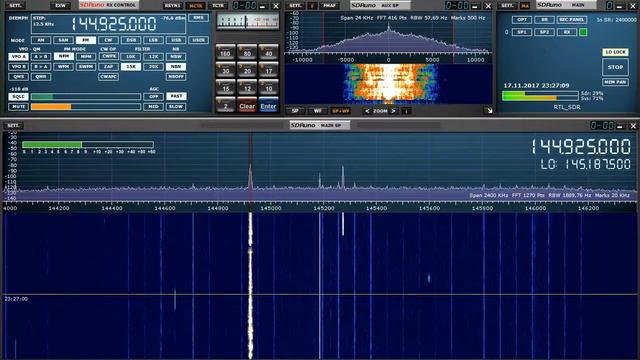Select the 10 meter band keypad button
Viewport: 640px width, 360px height.
[268, 87]
